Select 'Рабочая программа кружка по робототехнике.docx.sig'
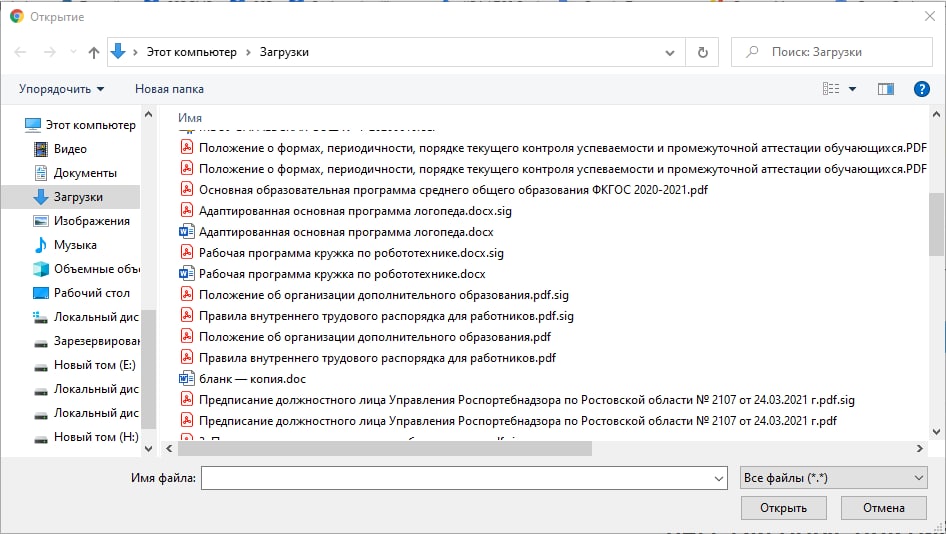The width and height of the screenshot is (946, 534). point(342,253)
